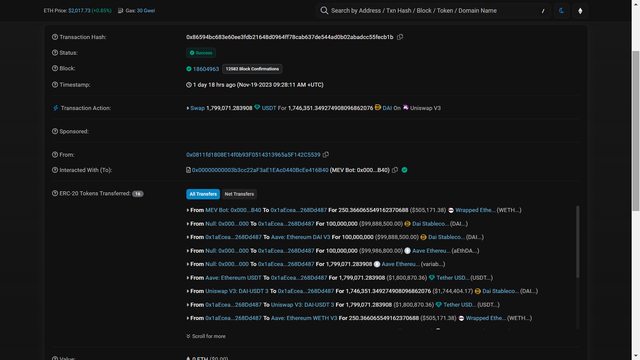This screenshot has width=640, height=360.
Task: Copy the MEV Bot contract address
Action: coord(395,170)
